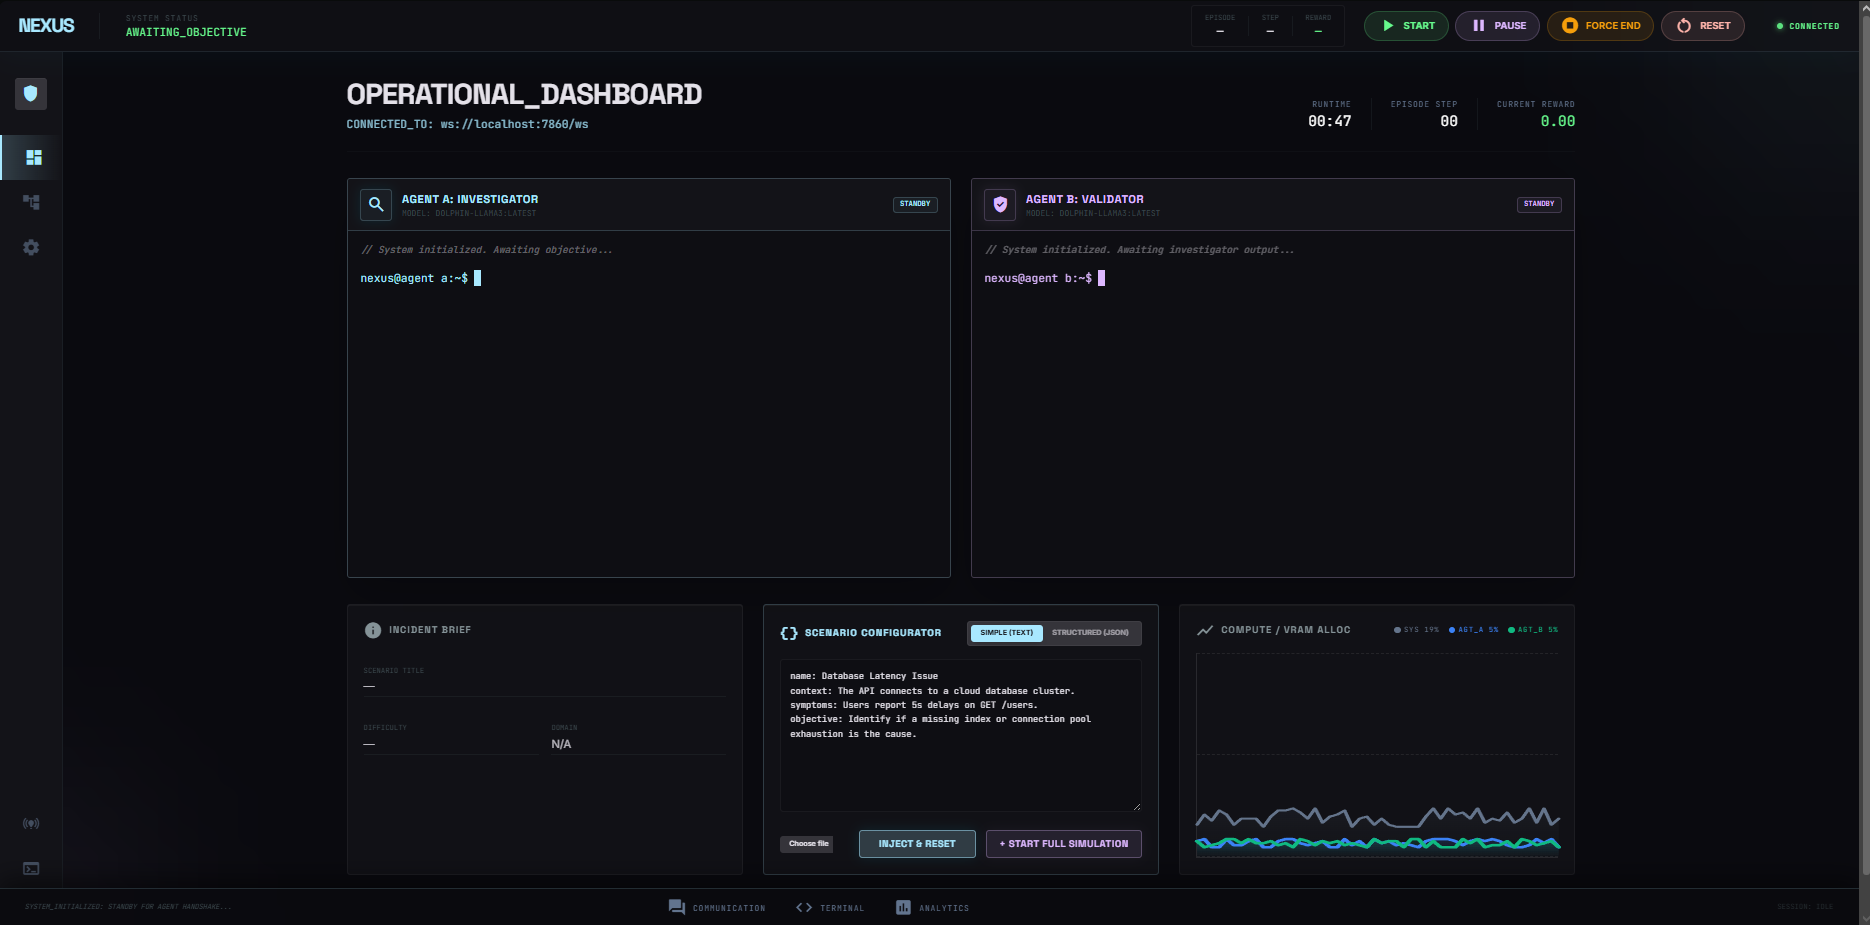
Task: Click inside the scenario text area
Action: pyautogui.click(x=960, y=735)
